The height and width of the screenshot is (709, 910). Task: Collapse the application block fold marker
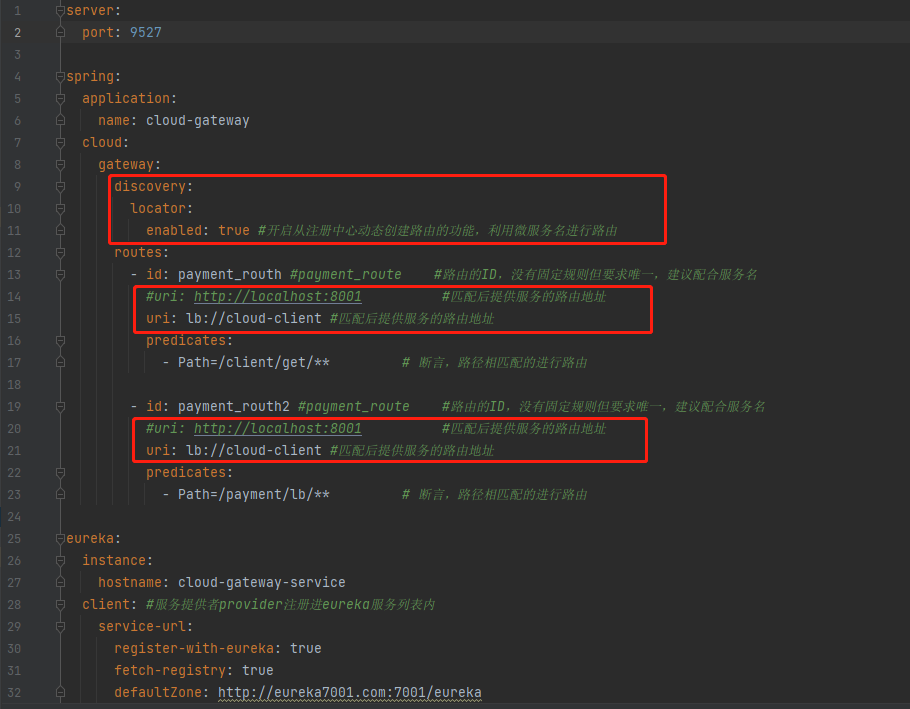(60, 99)
